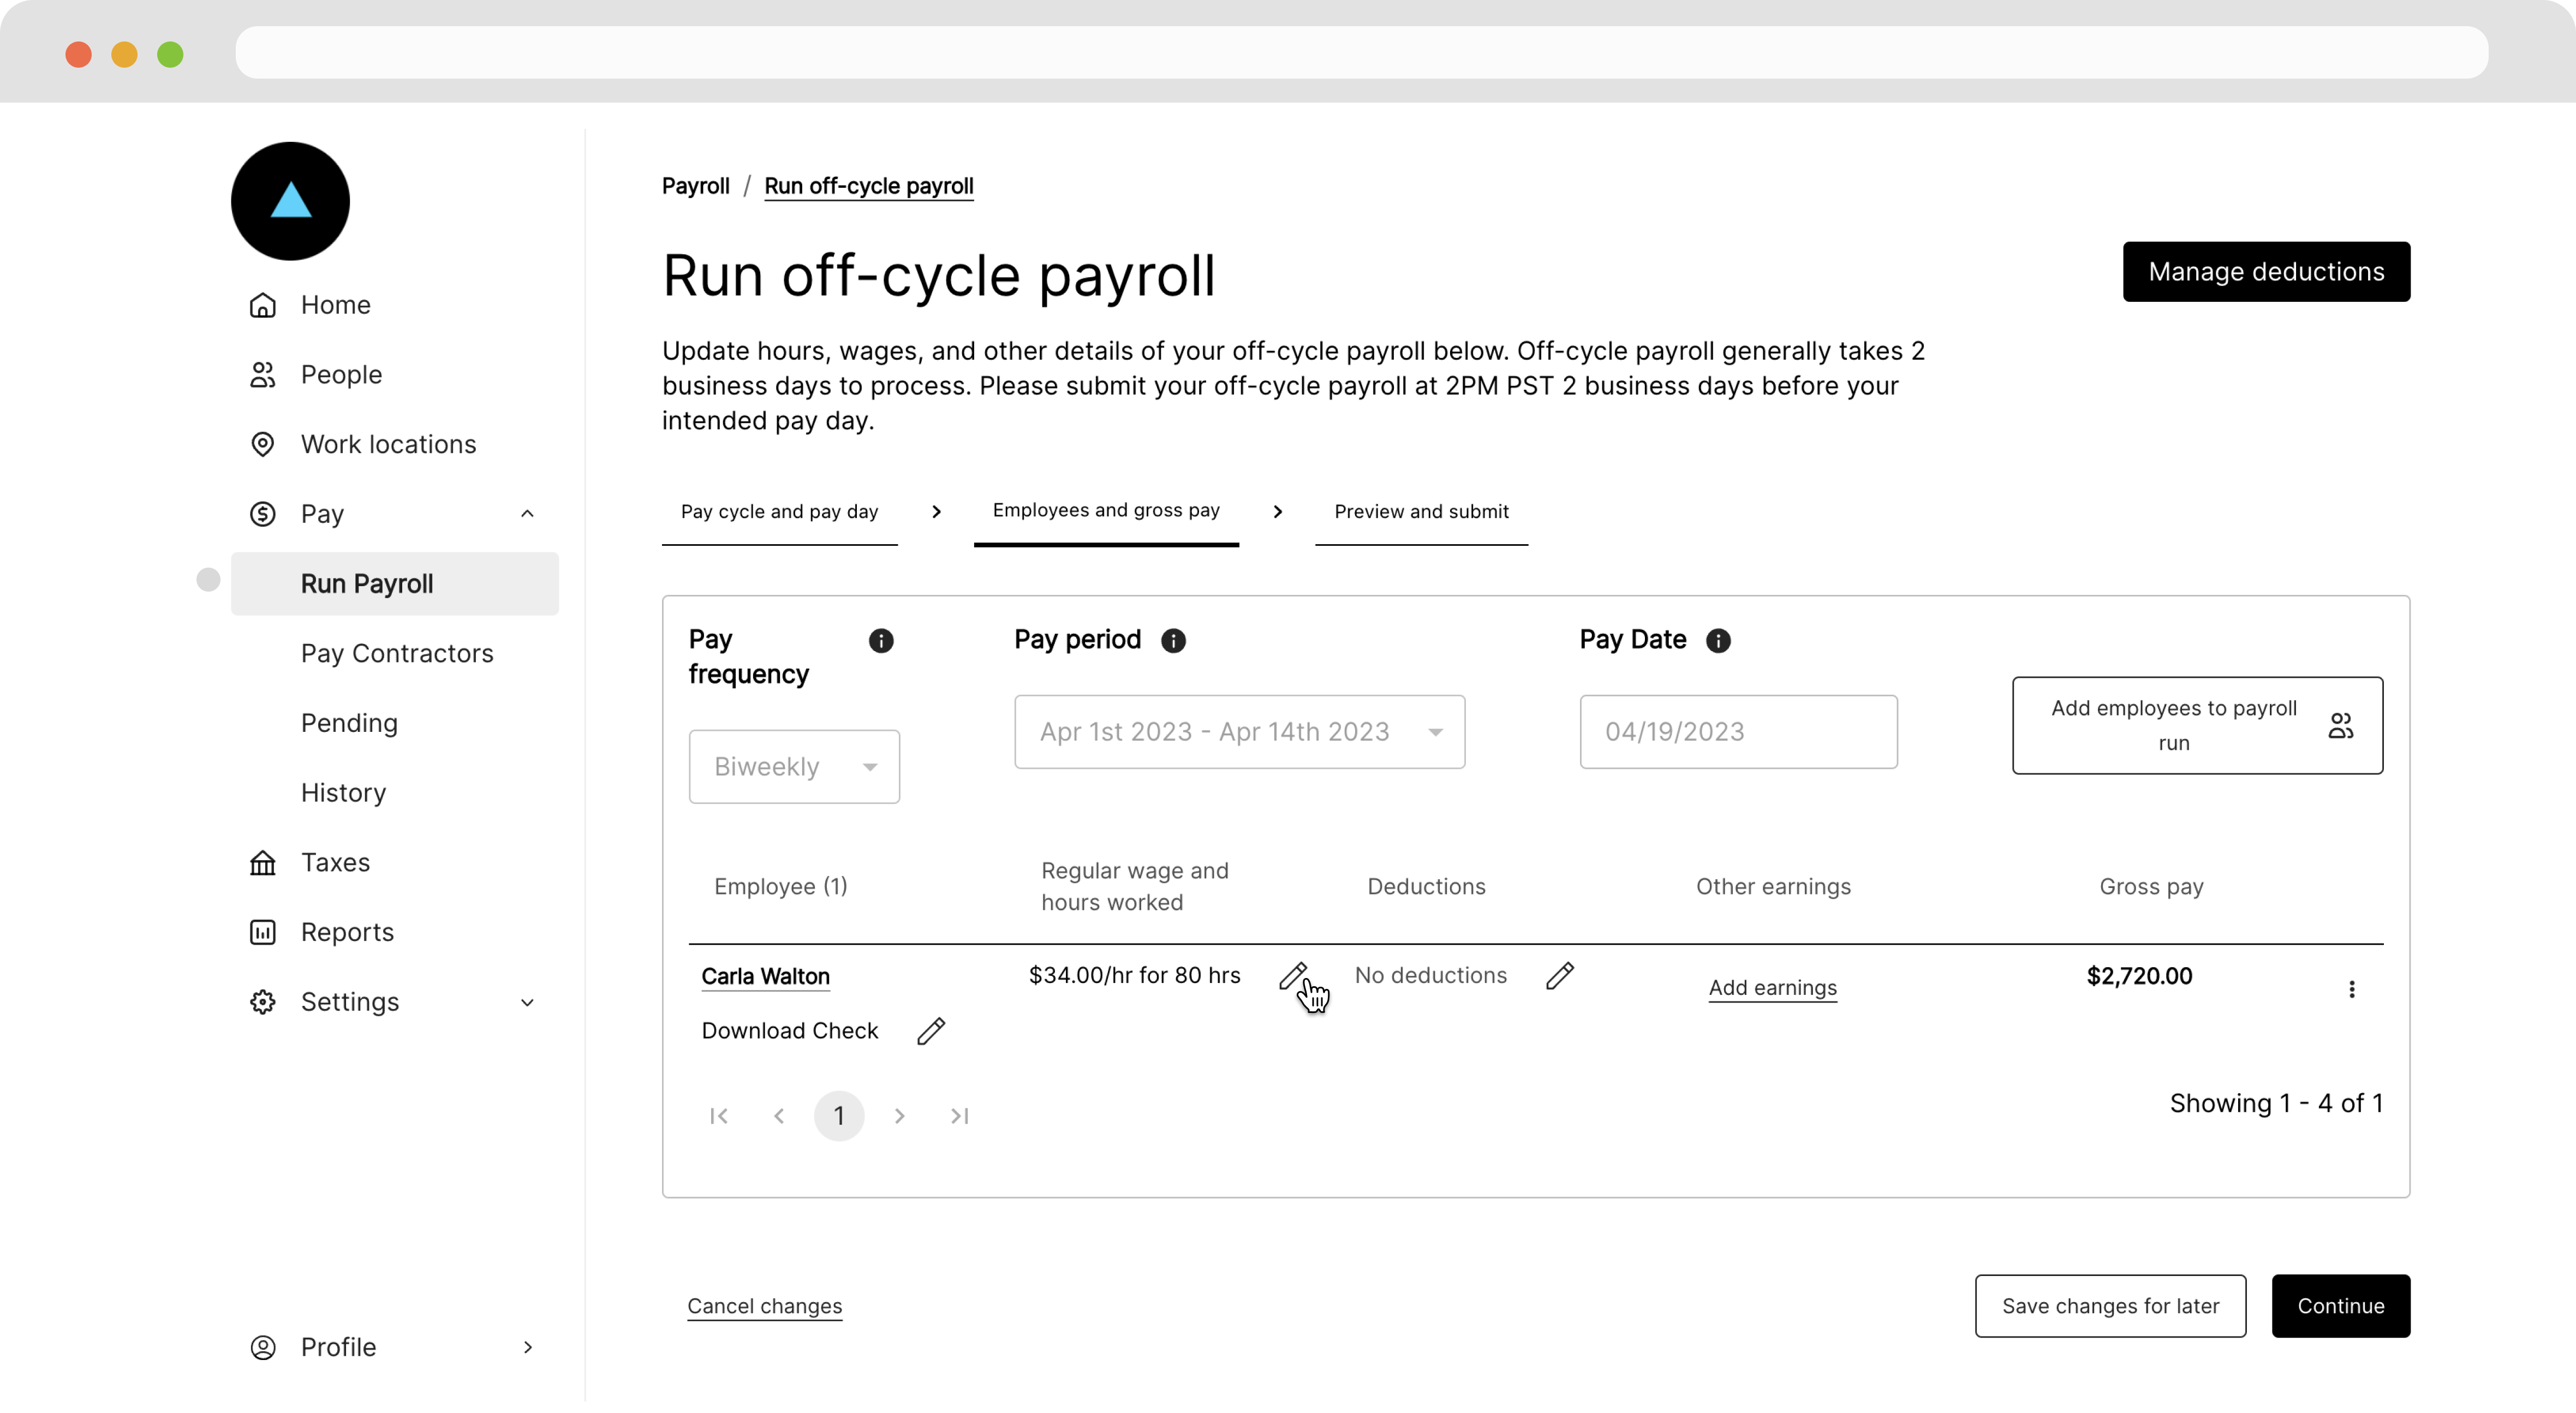Screen dimensions: 2576x1413
Task: Click Add employees to payroll run
Action: [x=2197, y=726]
